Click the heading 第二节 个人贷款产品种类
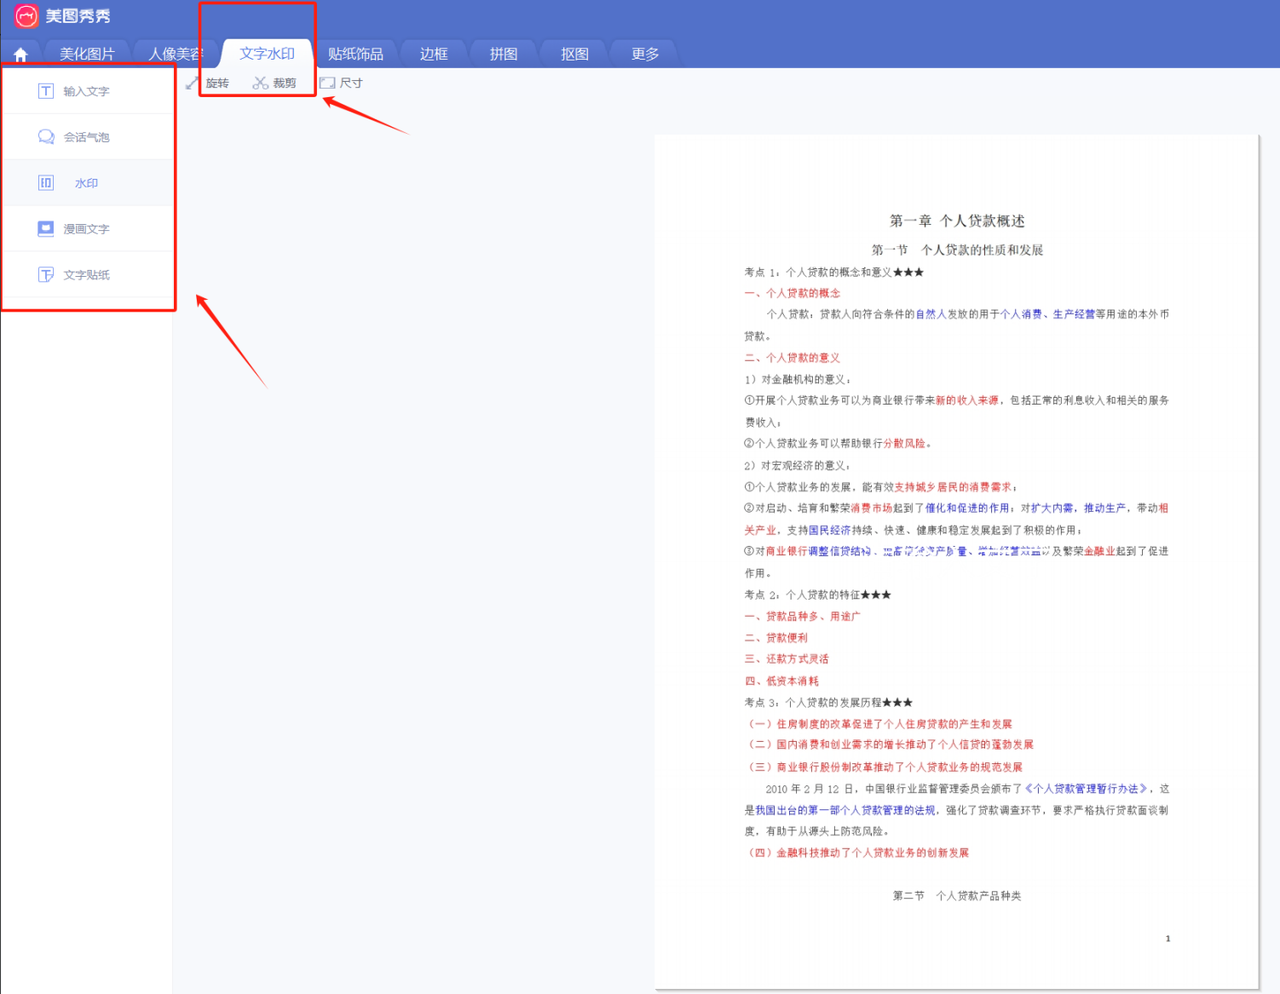The image size is (1280, 994). (957, 896)
